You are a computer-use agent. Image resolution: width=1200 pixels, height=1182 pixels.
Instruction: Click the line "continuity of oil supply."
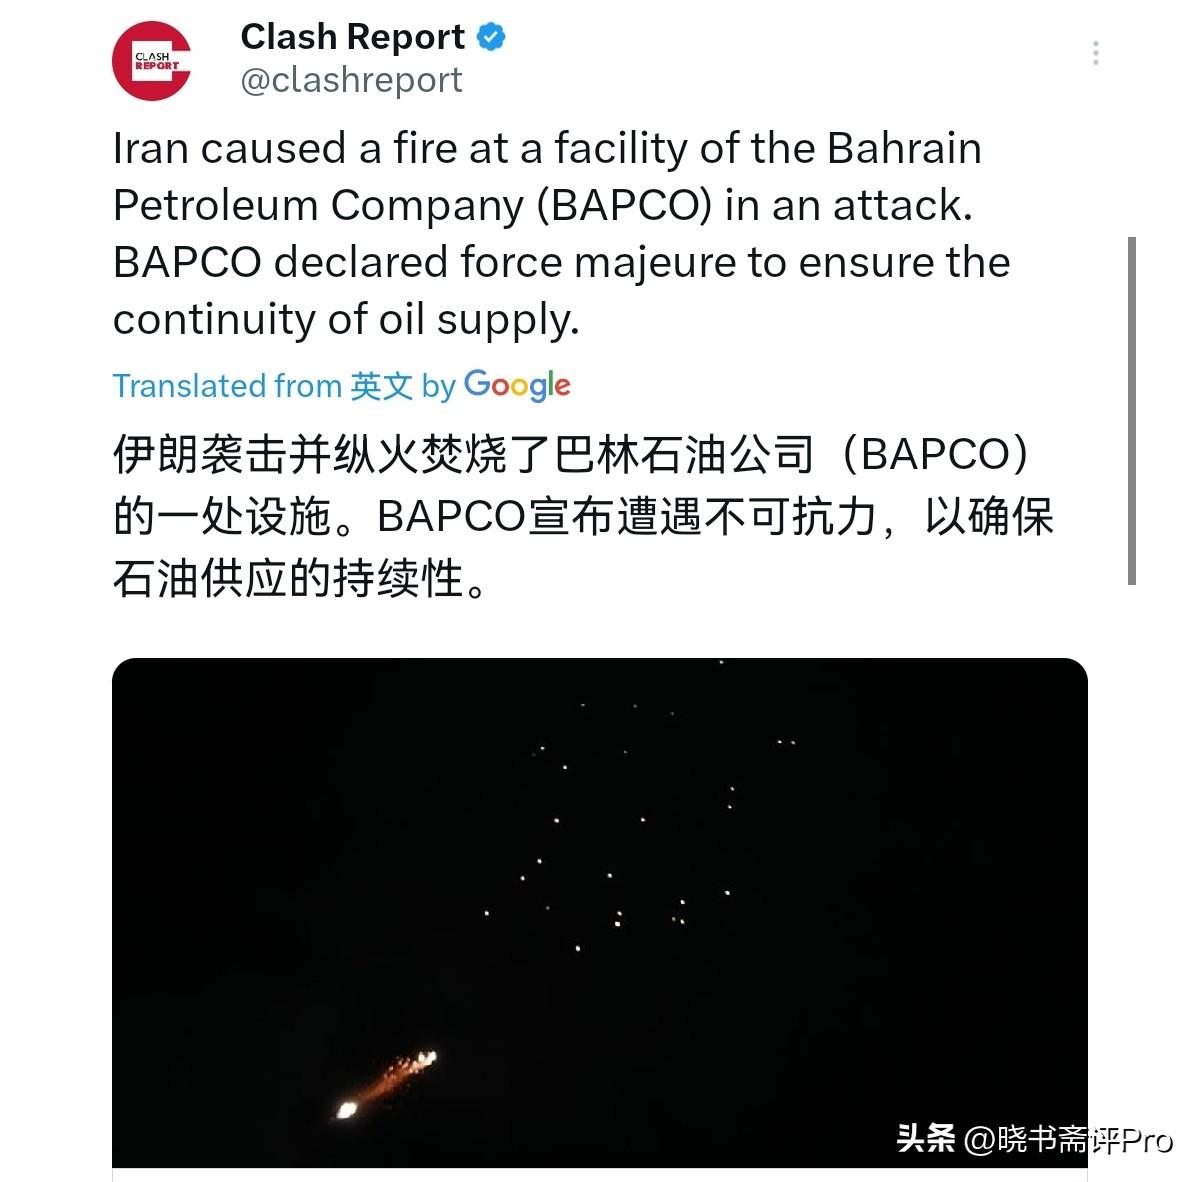click(346, 320)
